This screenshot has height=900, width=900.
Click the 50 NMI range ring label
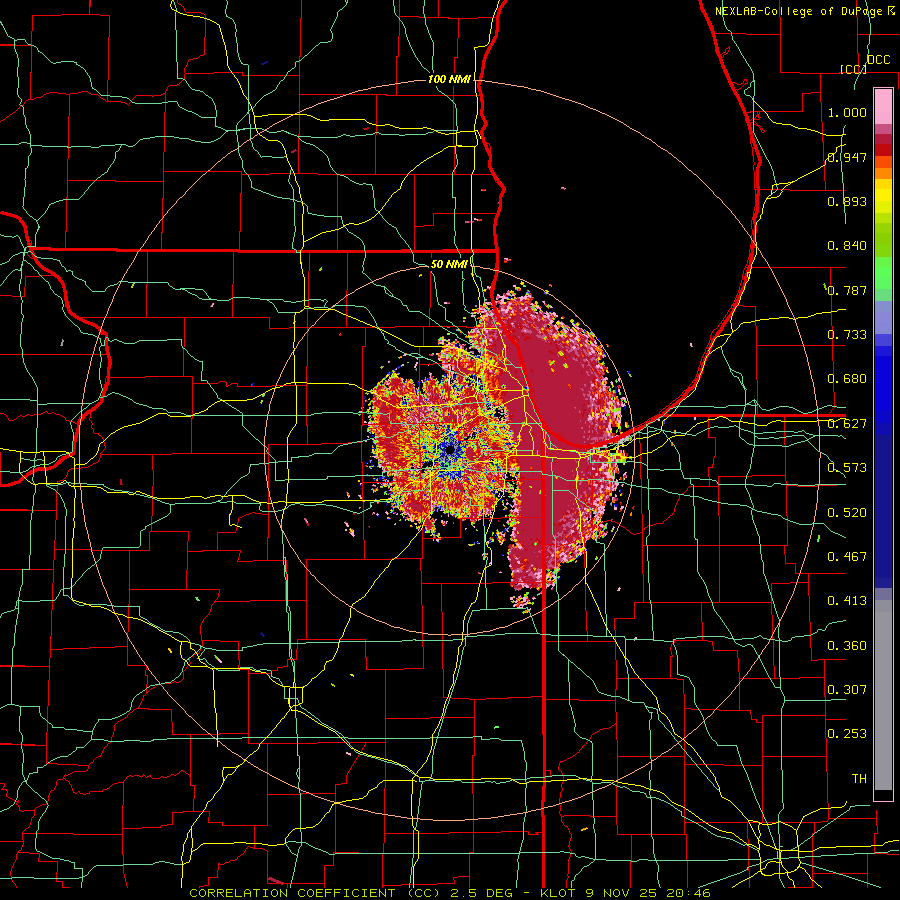coord(449,264)
